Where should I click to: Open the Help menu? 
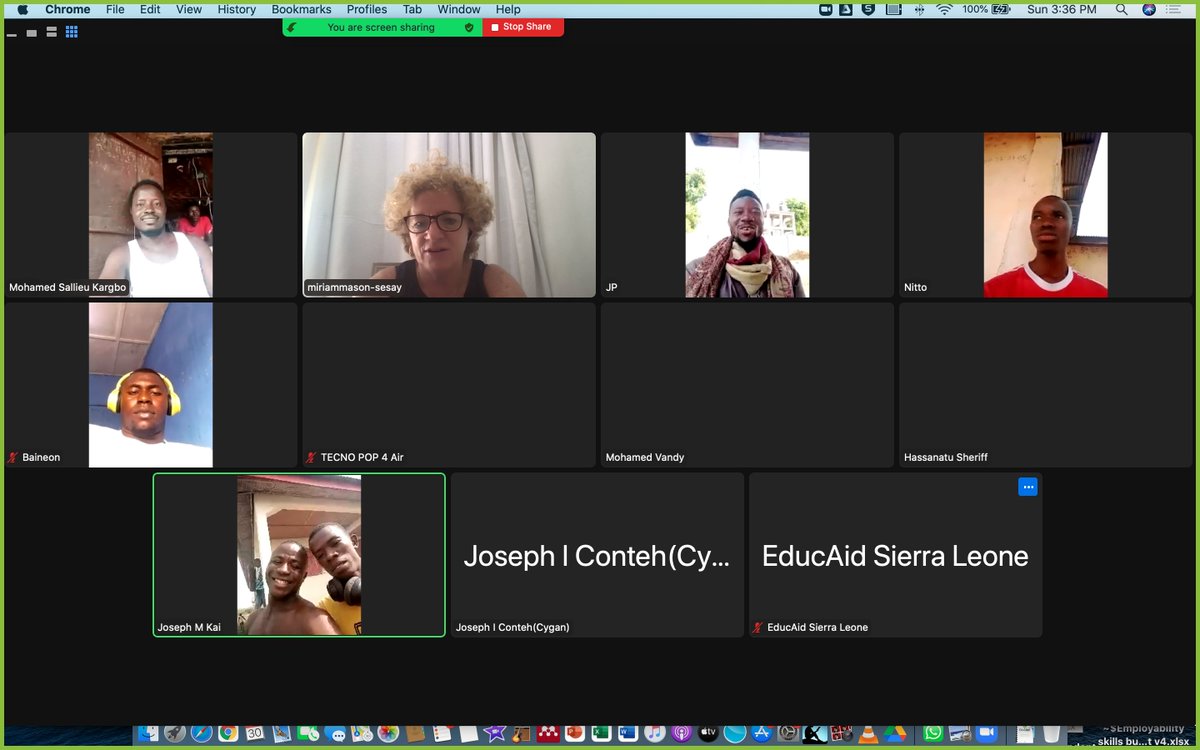point(508,9)
